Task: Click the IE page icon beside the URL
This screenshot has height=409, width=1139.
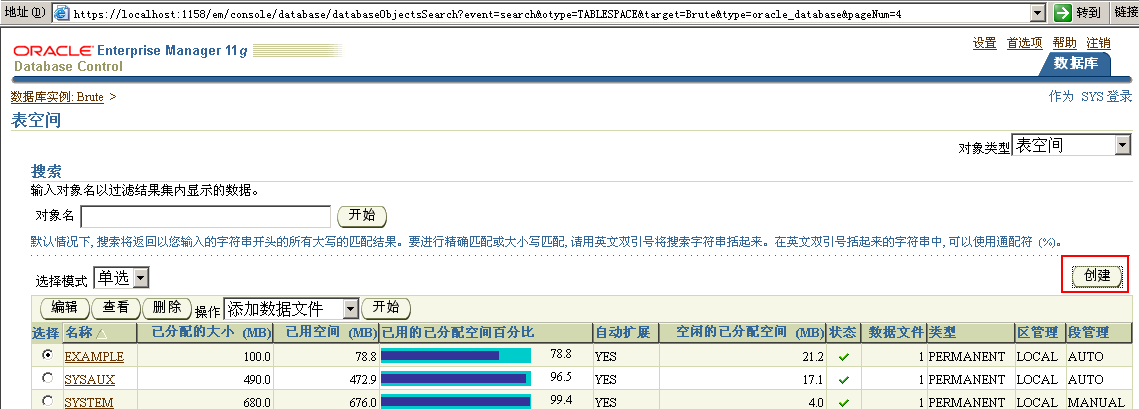Action: tap(63, 13)
